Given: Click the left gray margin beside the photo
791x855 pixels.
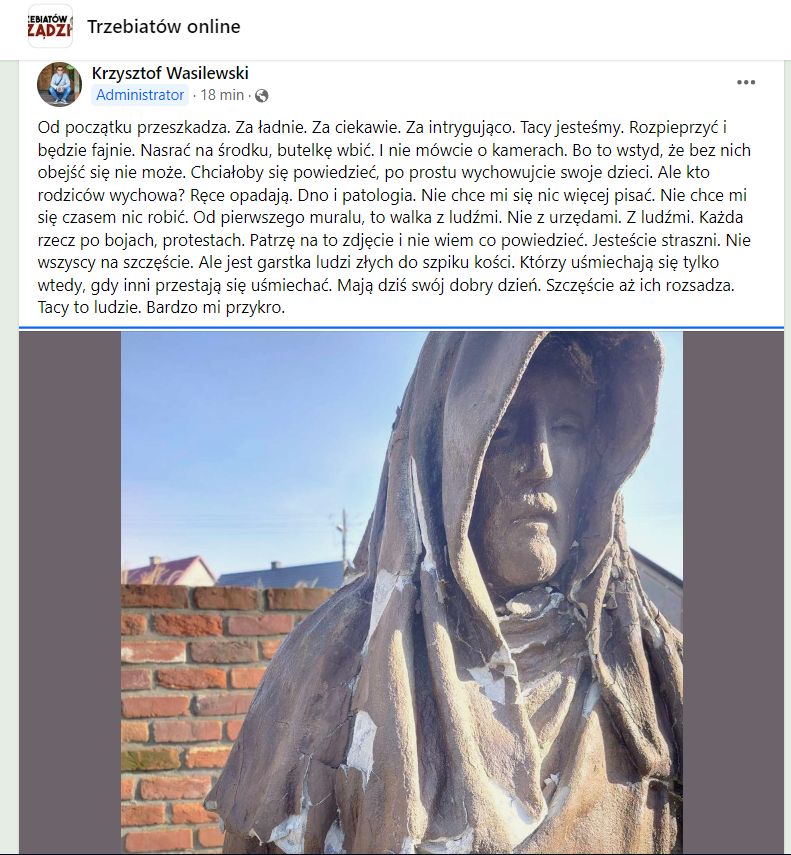Looking at the screenshot, I should pos(70,592).
